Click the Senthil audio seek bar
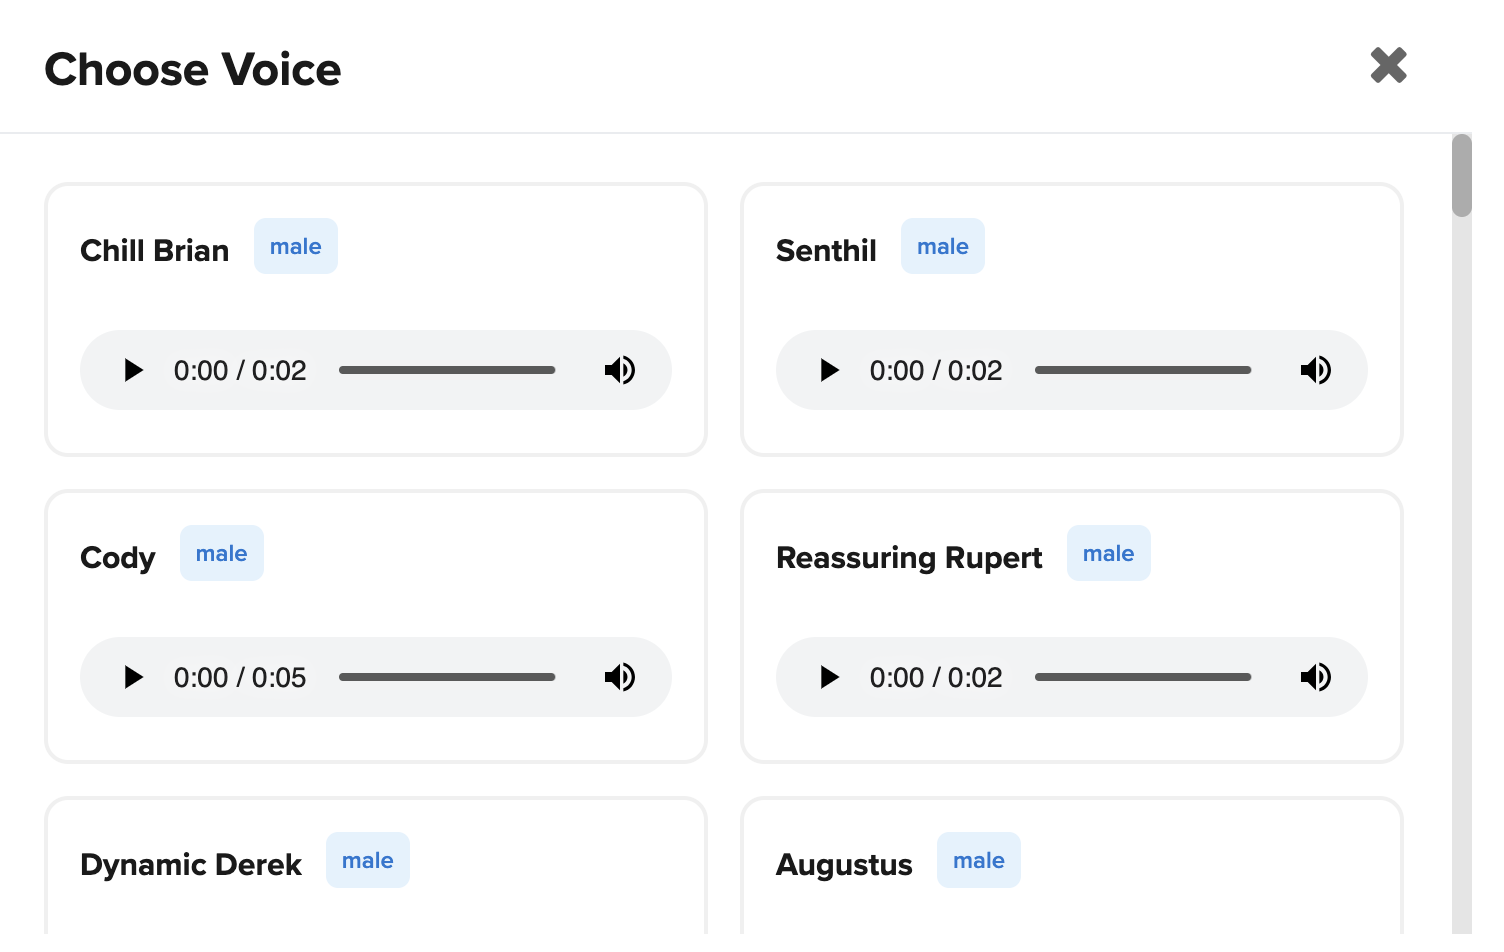The height and width of the screenshot is (952, 1504). click(1143, 371)
